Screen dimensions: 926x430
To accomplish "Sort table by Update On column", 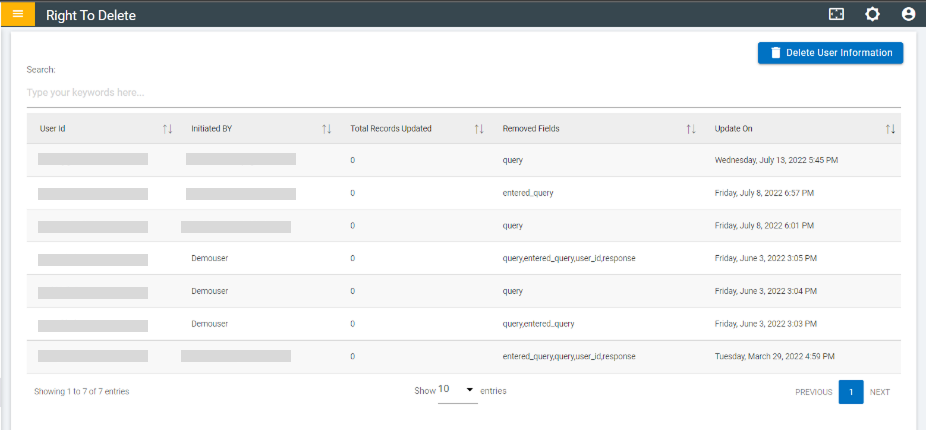I will click(890, 129).
